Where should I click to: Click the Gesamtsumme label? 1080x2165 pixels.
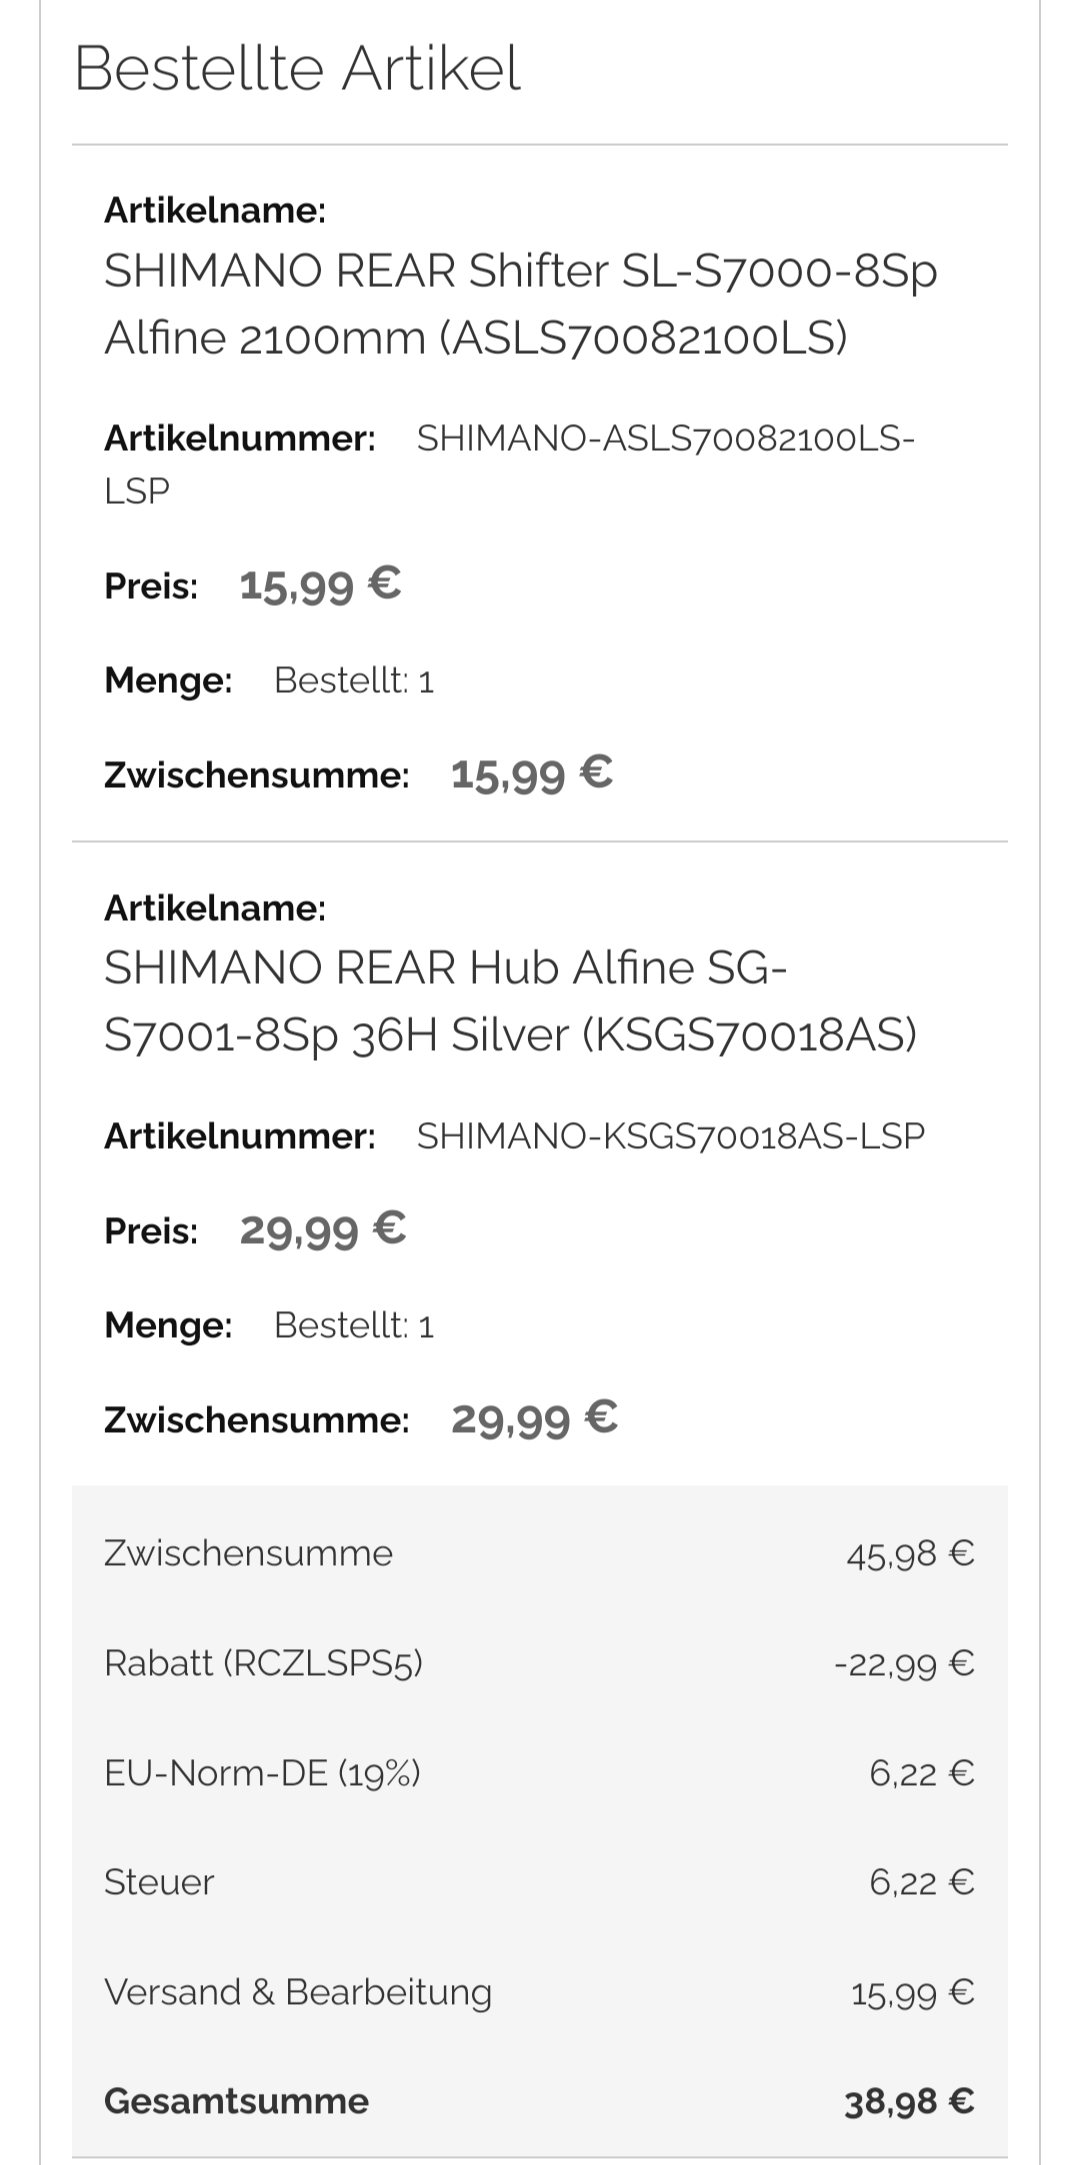pos(236,2101)
